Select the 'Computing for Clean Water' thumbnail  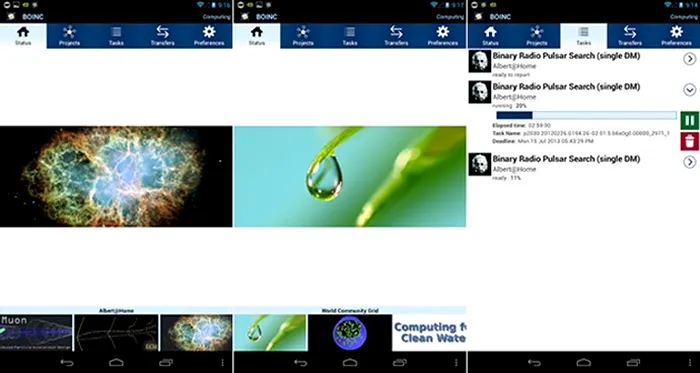pos(430,333)
